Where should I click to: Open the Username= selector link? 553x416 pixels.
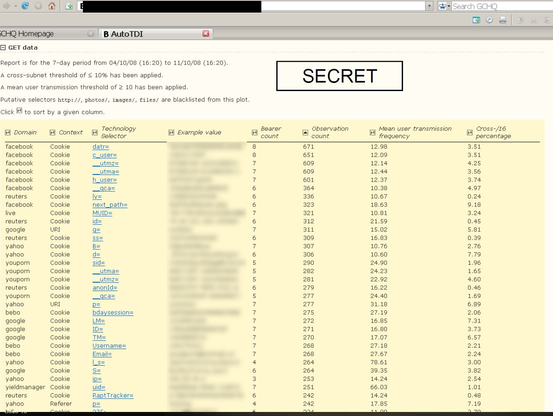tap(109, 346)
